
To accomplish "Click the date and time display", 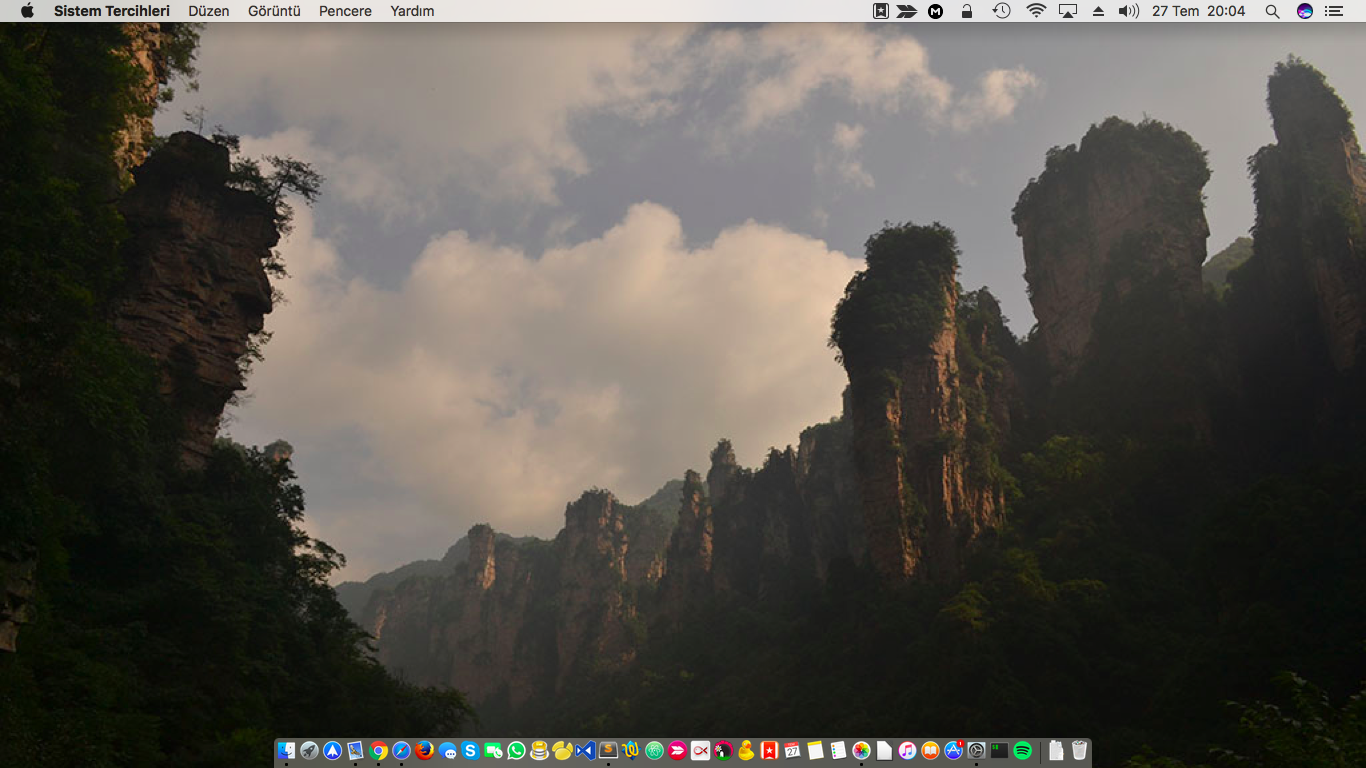I will click(x=1198, y=11).
